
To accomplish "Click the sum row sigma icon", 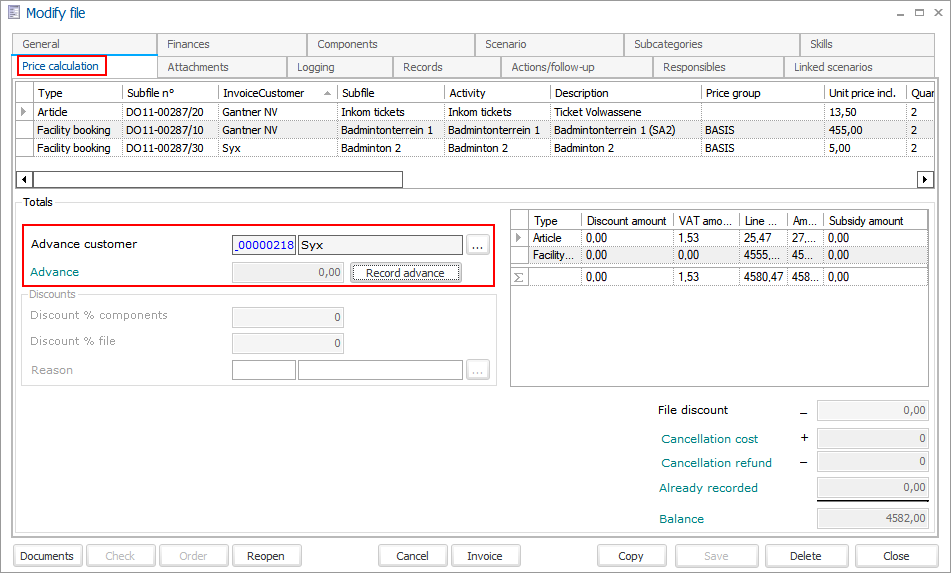I will pos(518,277).
